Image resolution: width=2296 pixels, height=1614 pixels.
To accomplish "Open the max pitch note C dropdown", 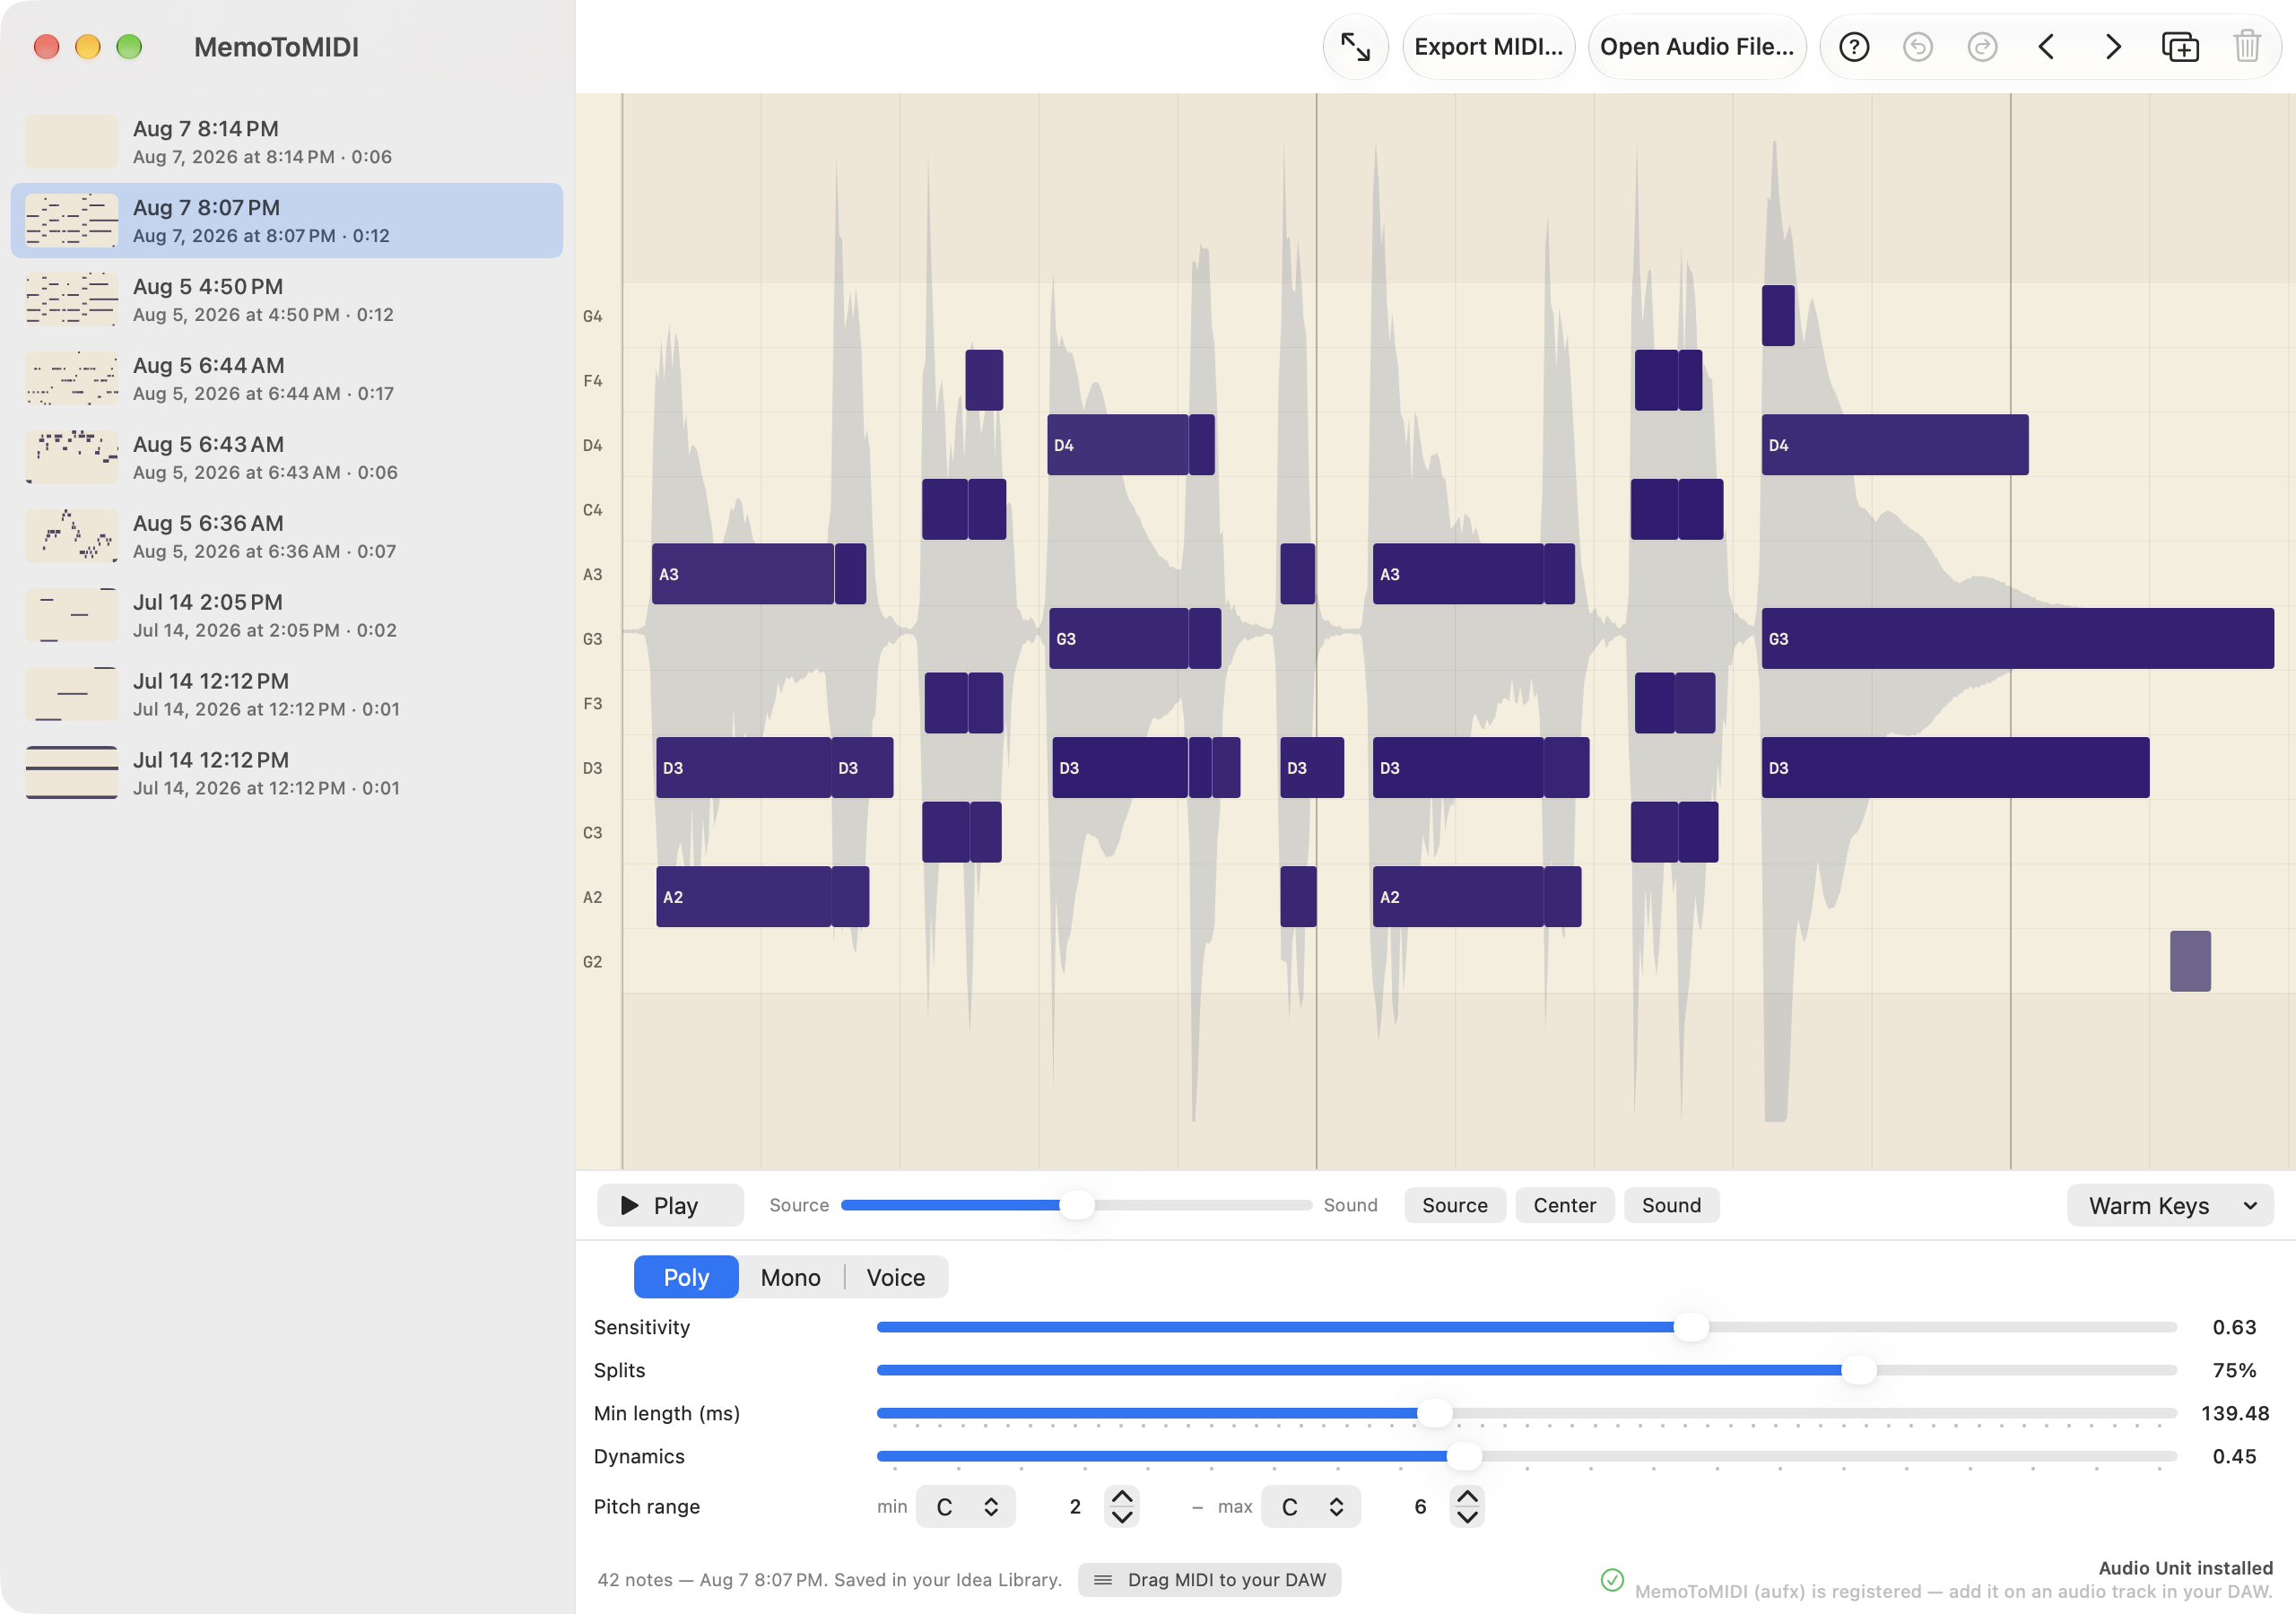I will point(1310,1506).
